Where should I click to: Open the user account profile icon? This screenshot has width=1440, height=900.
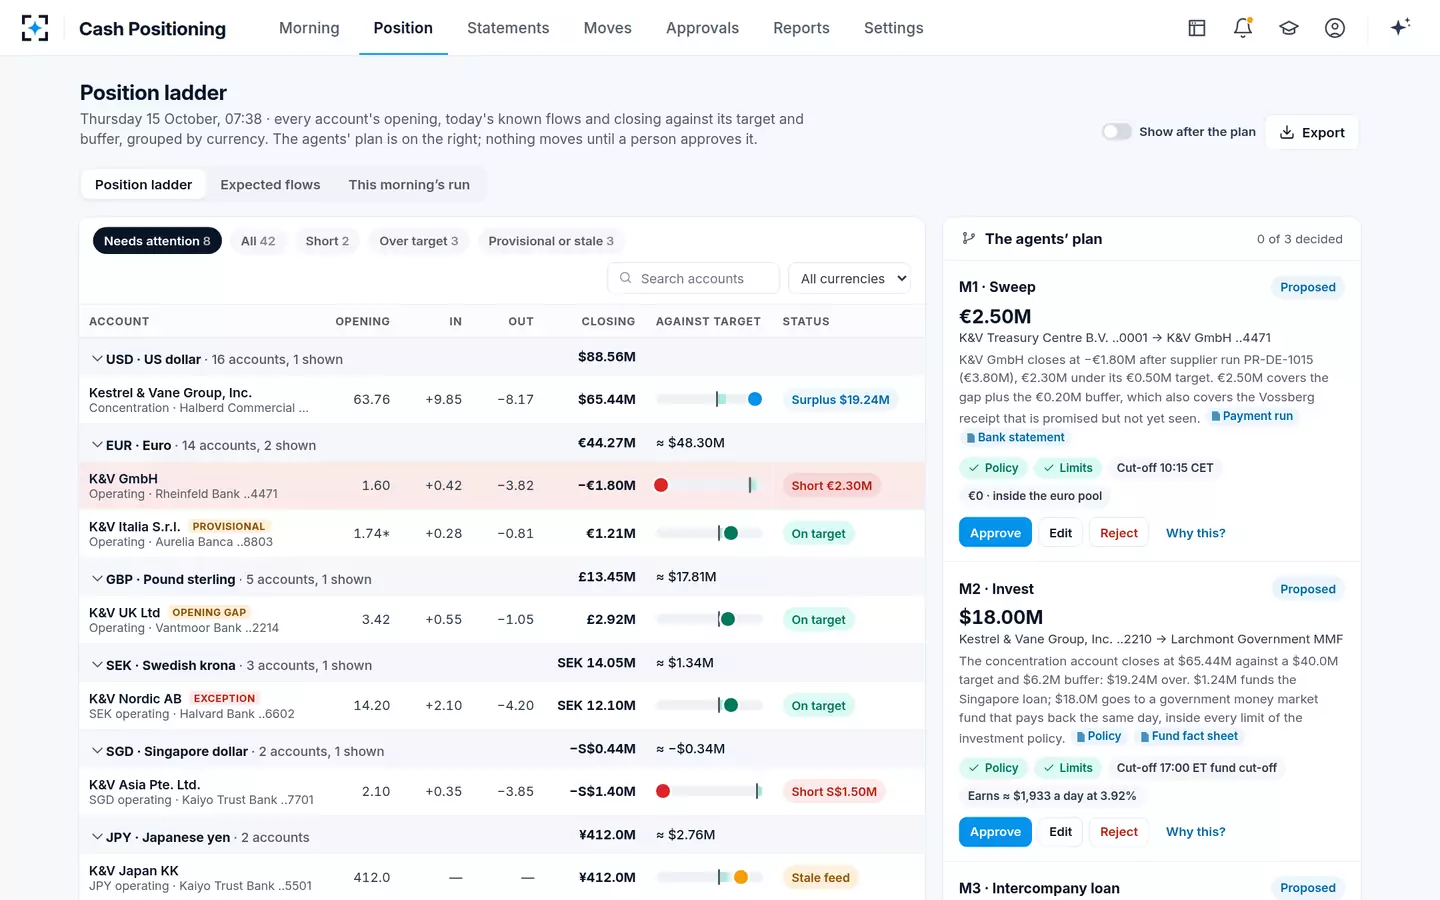1335,28
